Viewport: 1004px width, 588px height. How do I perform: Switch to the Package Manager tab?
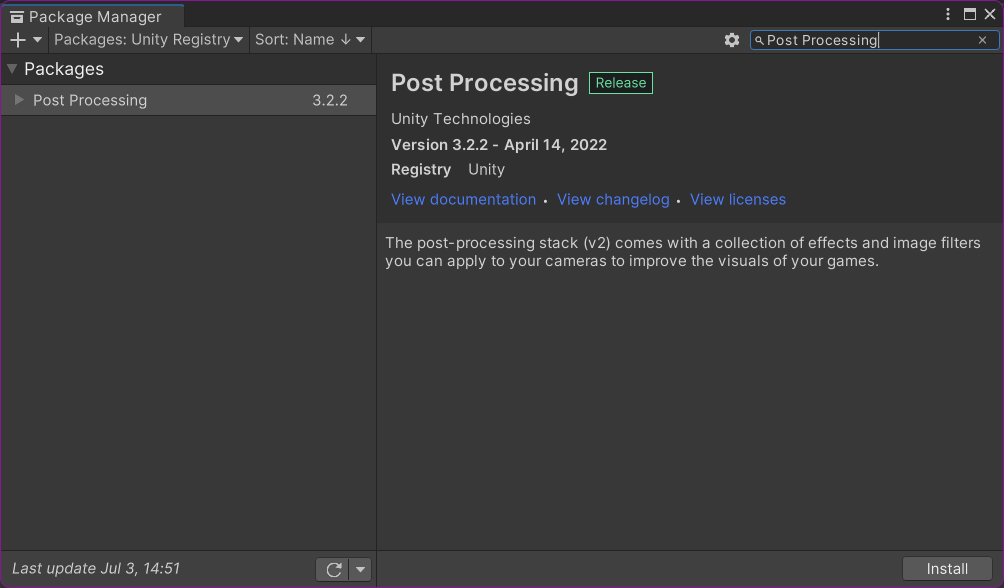coord(90,16)
